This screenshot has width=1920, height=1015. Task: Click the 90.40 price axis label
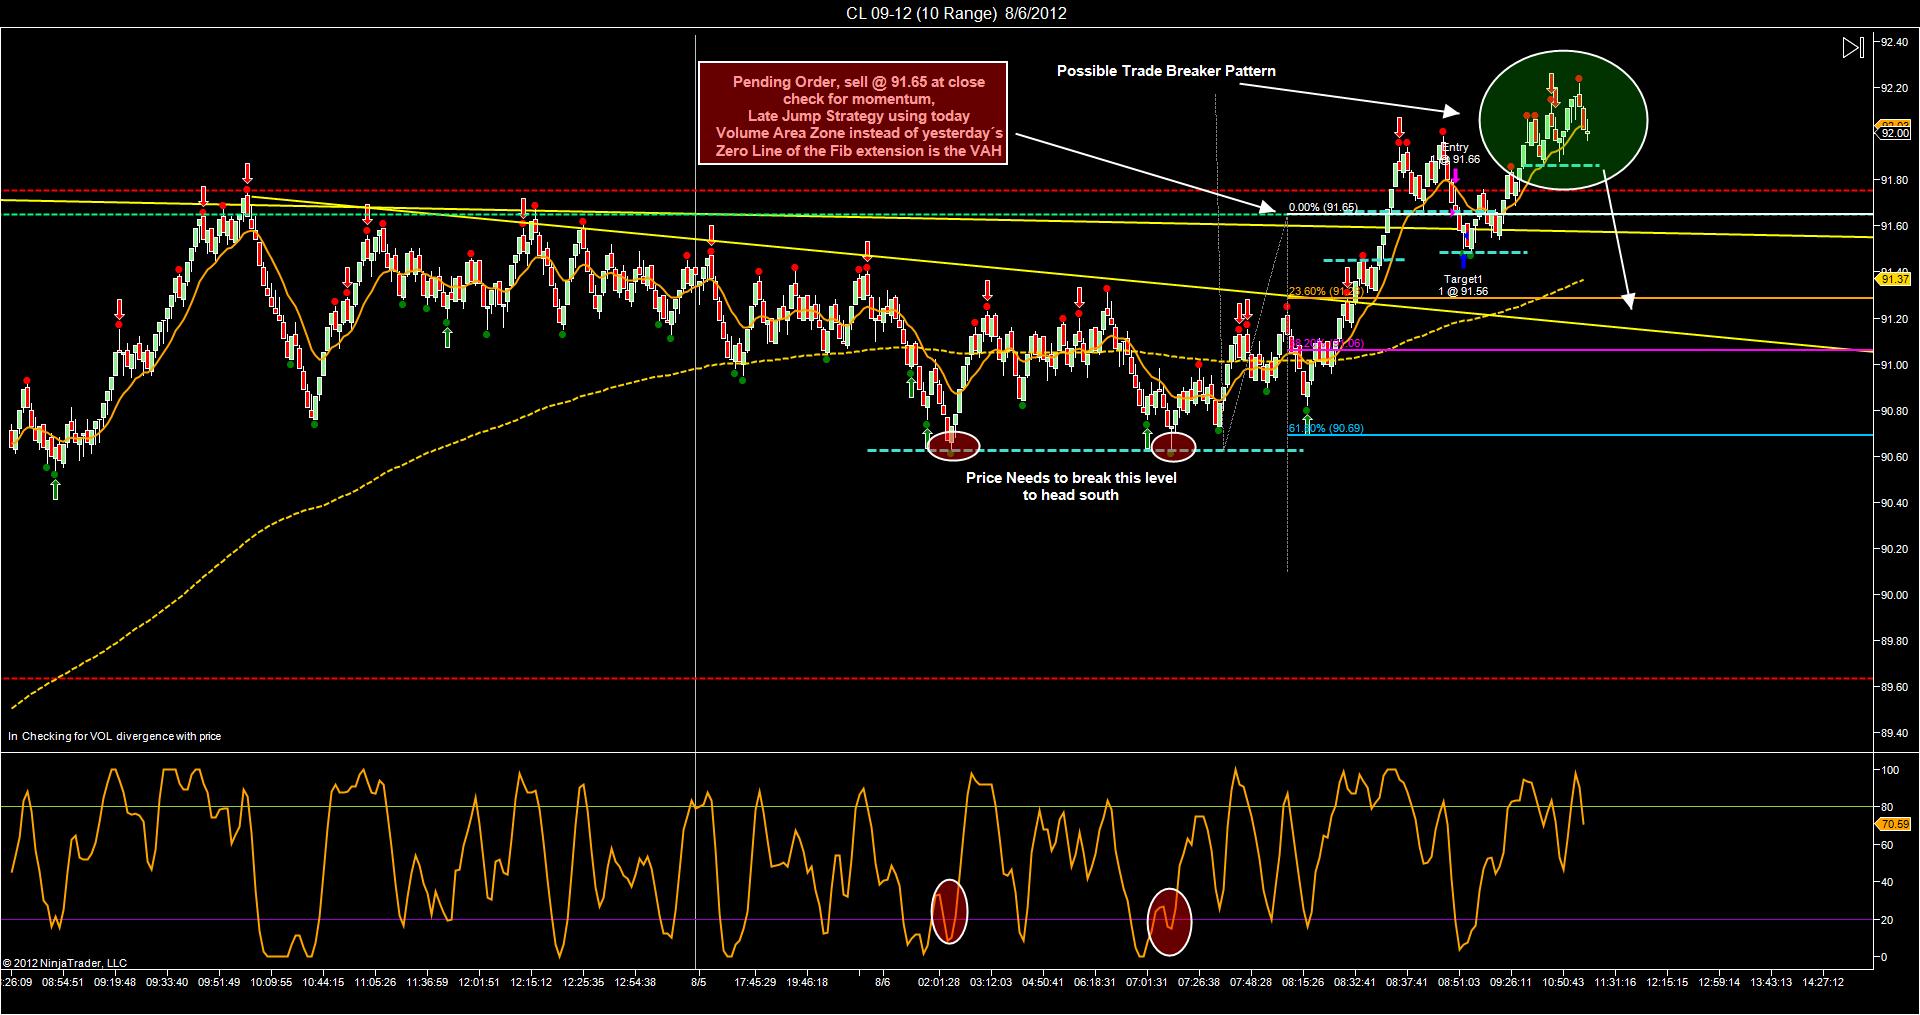coord(1895,503)
